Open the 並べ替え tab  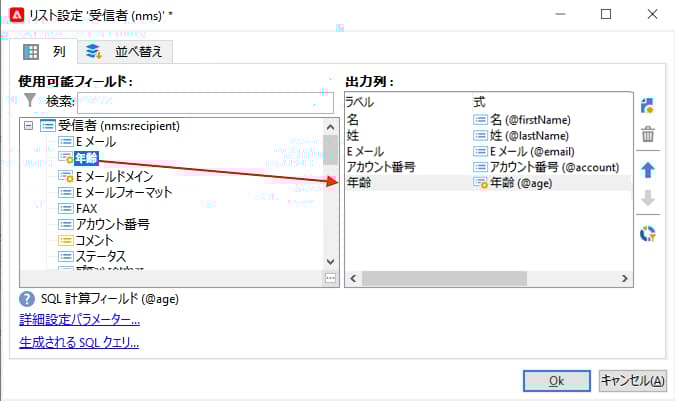(125, 52)
